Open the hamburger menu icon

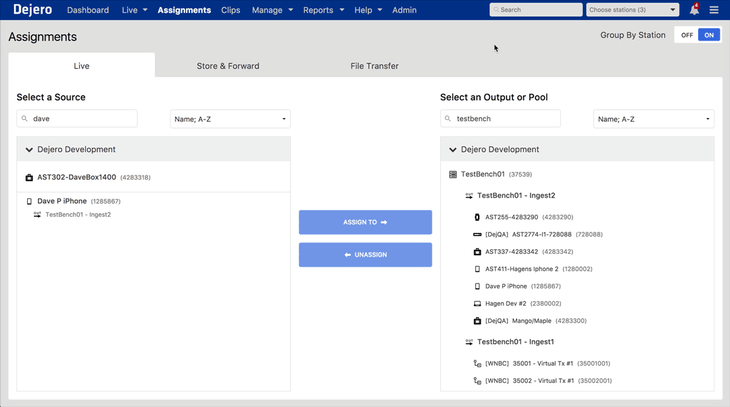tap(714, 10)
